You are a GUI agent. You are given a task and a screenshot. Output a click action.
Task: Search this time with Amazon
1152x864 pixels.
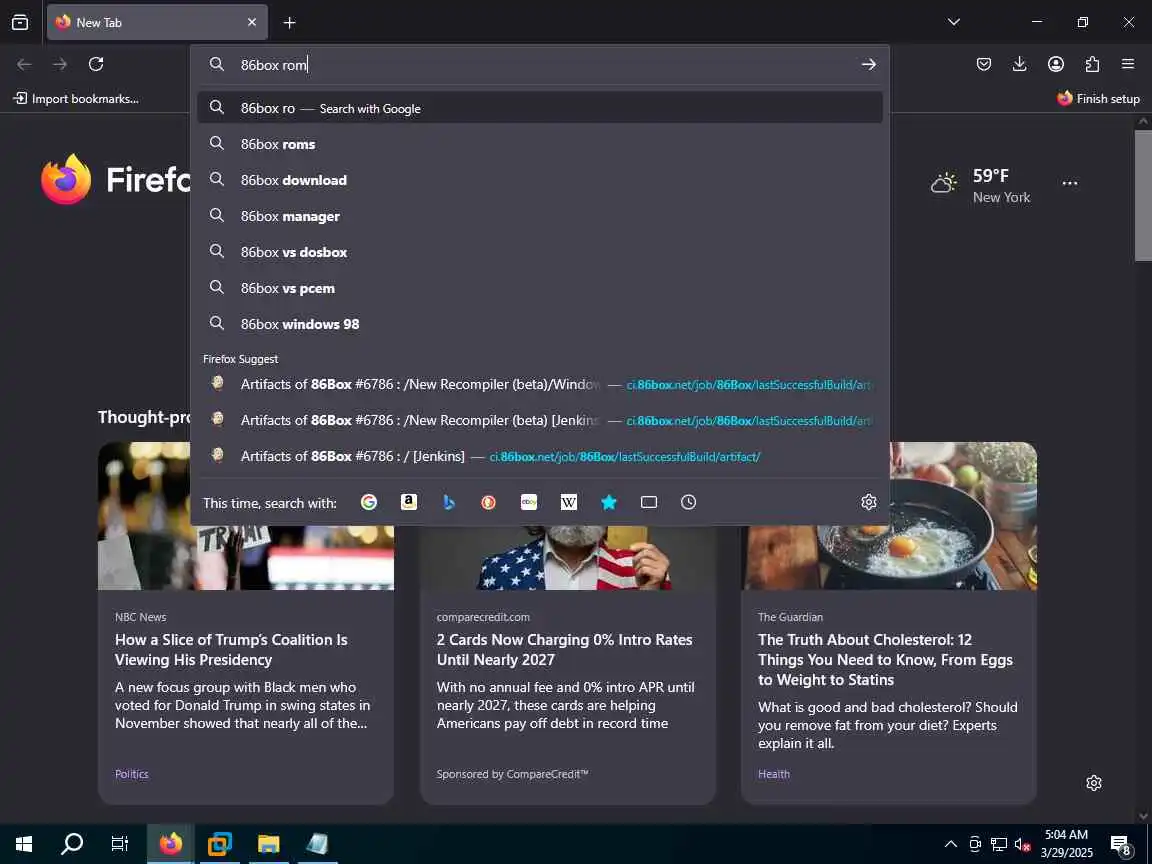click(x=408, y=502)
